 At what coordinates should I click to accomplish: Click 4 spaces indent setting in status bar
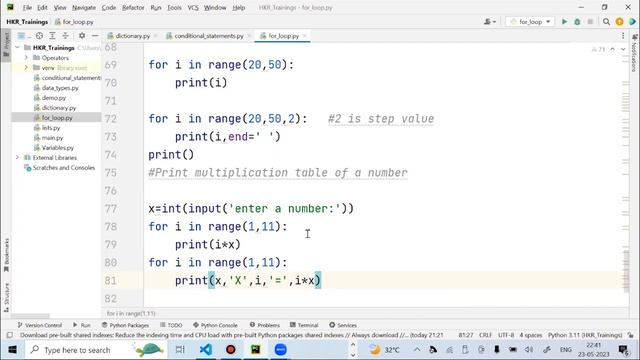531,335
